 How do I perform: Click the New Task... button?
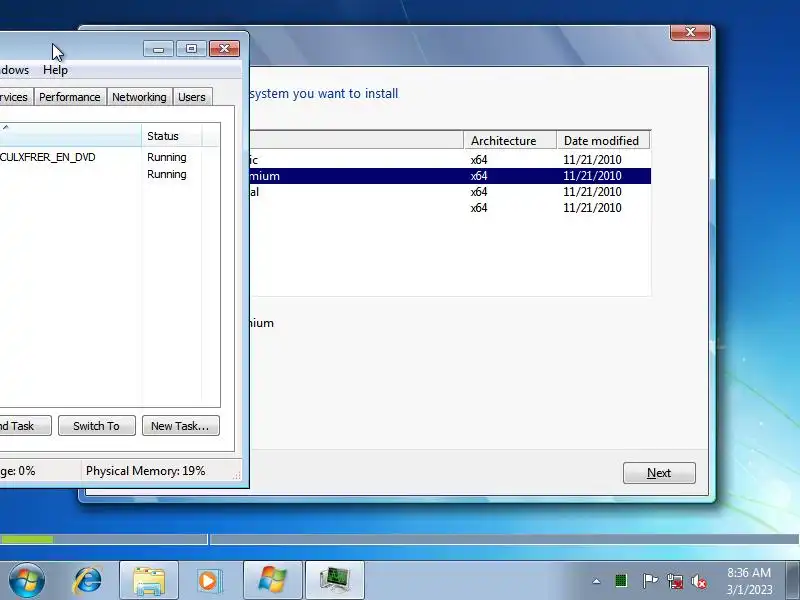[x=181, y=426]
